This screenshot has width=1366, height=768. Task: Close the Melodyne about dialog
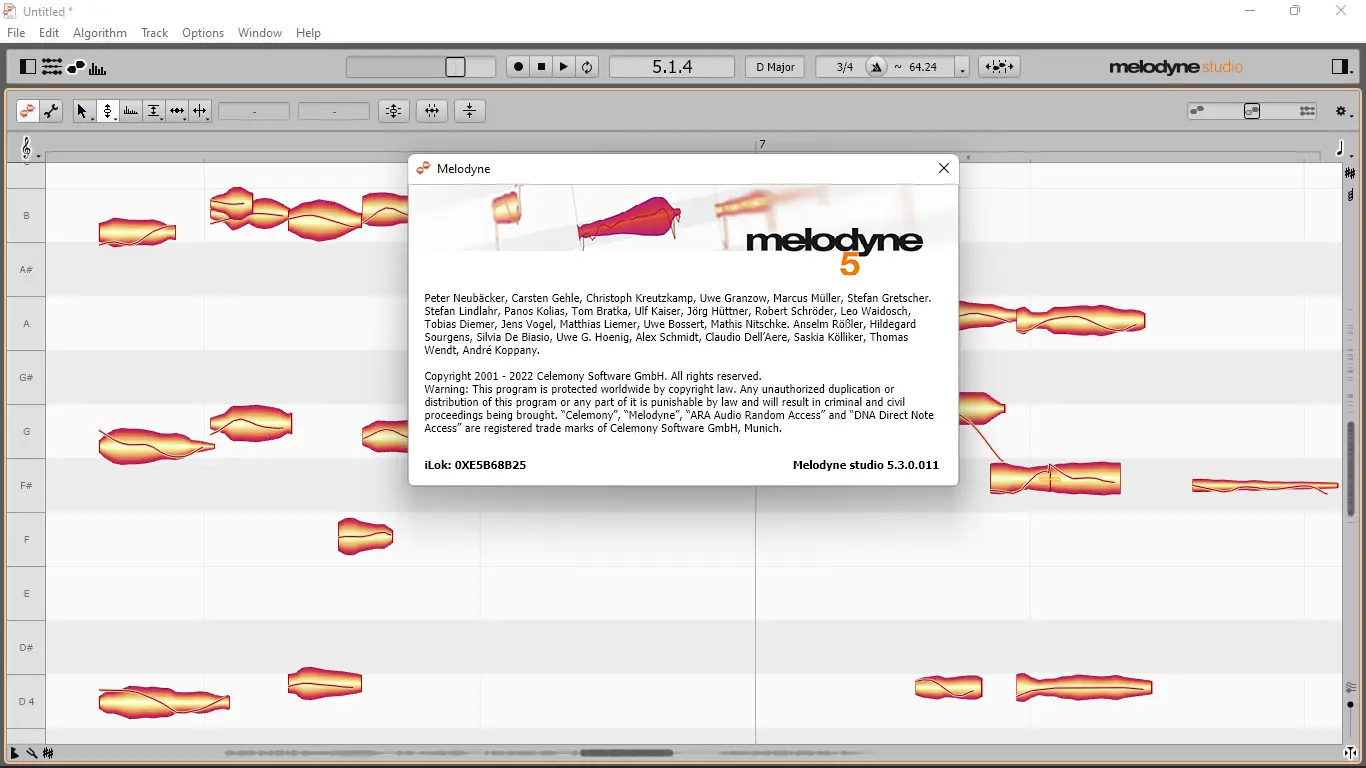(x=944, y=168)
